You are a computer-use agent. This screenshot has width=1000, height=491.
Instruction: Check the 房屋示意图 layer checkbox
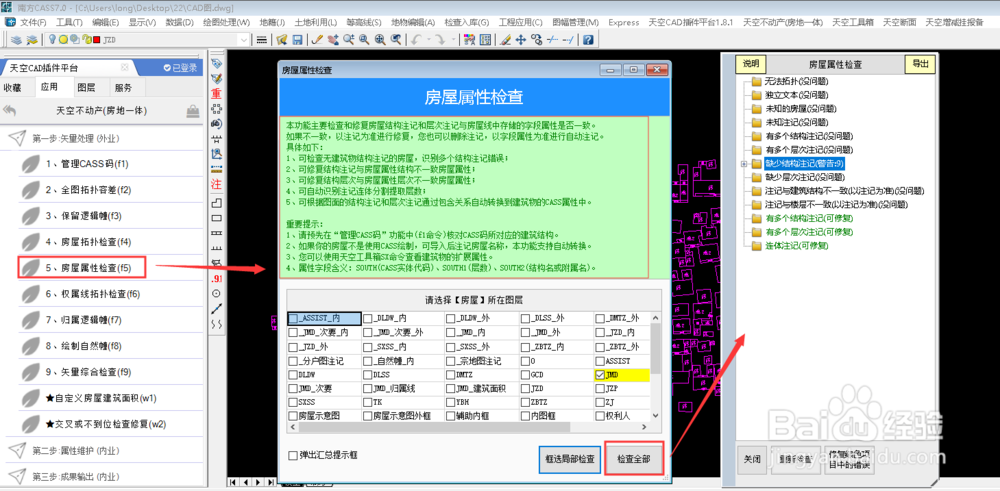point(293,416)
